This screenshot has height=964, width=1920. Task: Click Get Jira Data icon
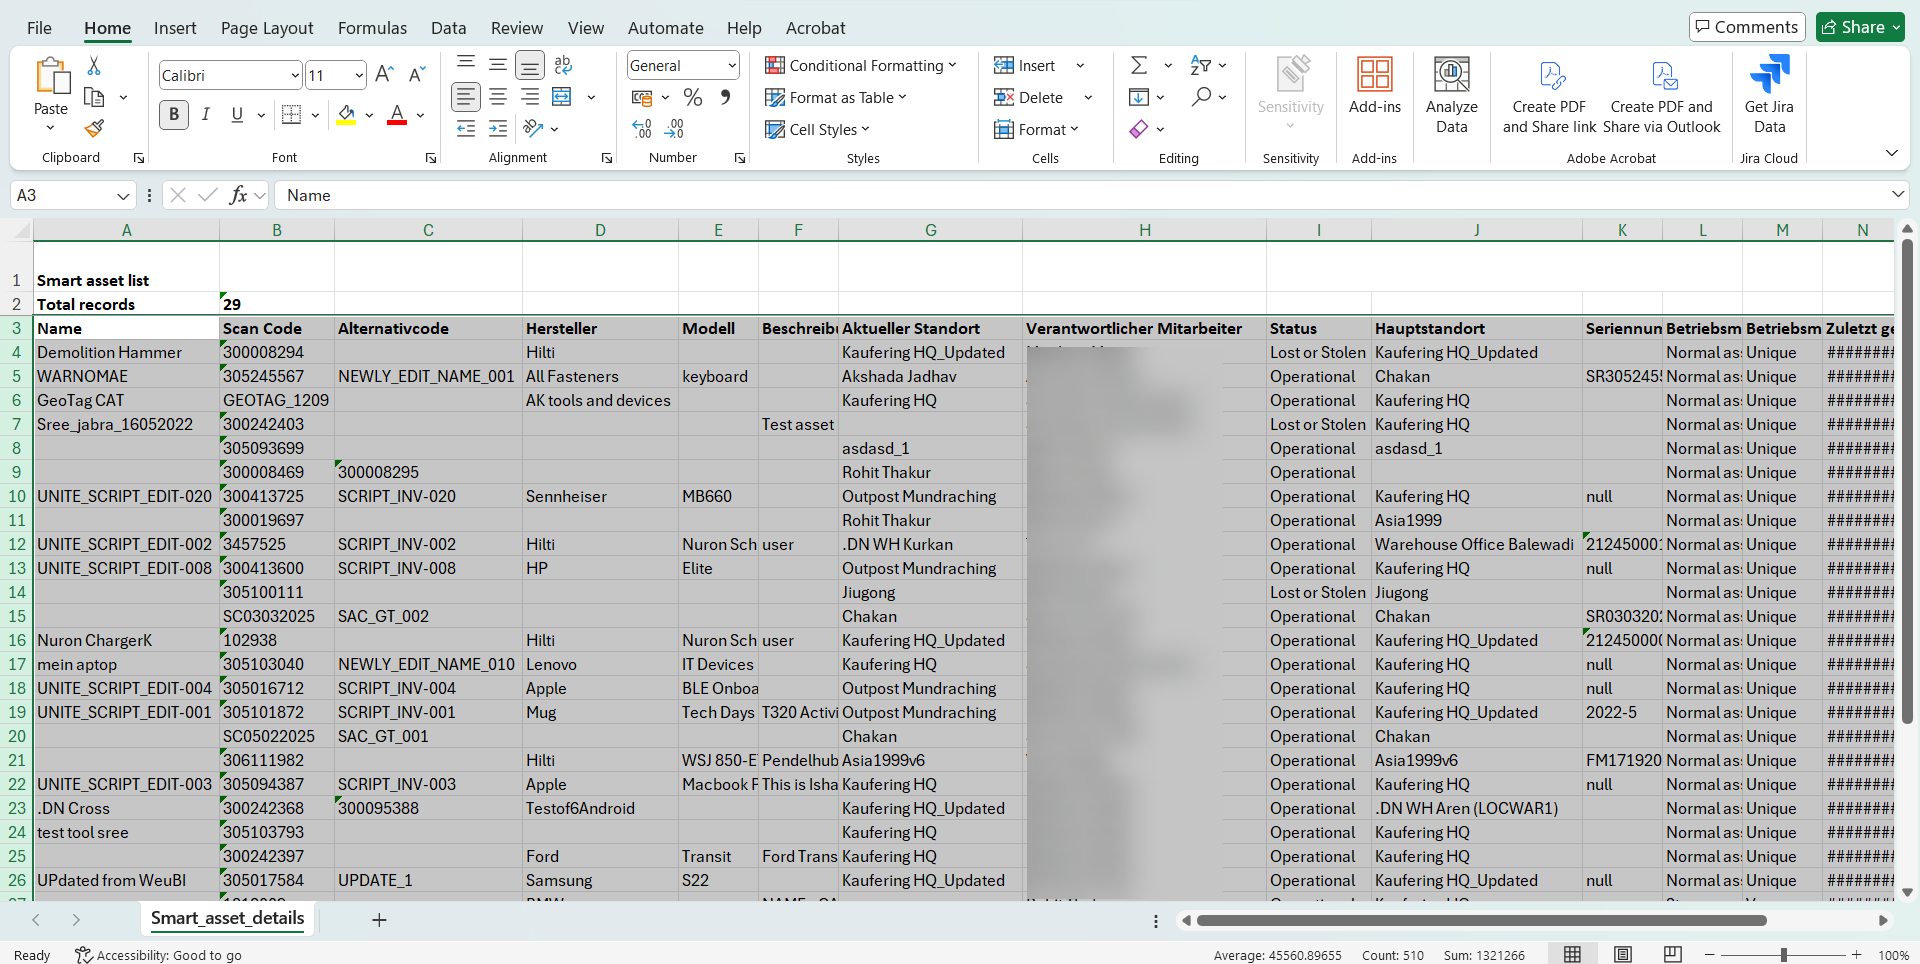1769,96
